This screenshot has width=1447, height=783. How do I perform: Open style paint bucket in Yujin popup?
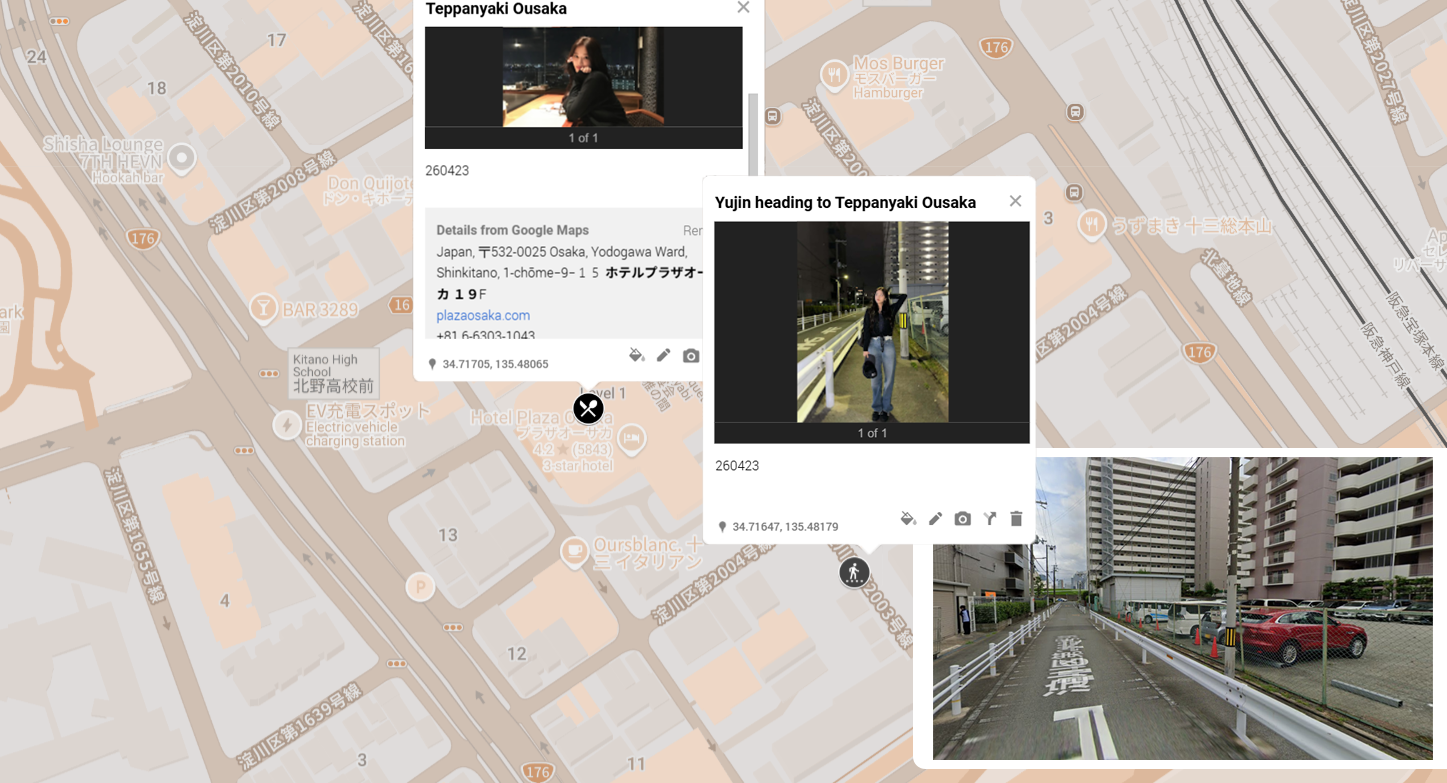(x=908, y=518)
